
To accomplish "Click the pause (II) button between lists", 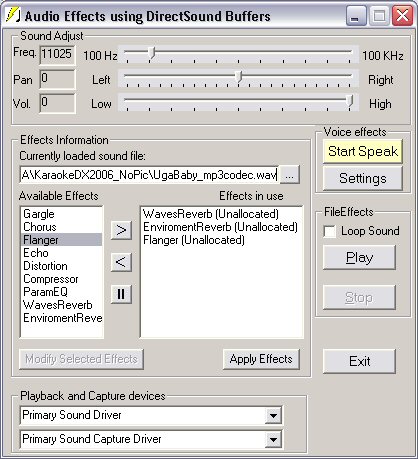I will [x=121, y=294].
